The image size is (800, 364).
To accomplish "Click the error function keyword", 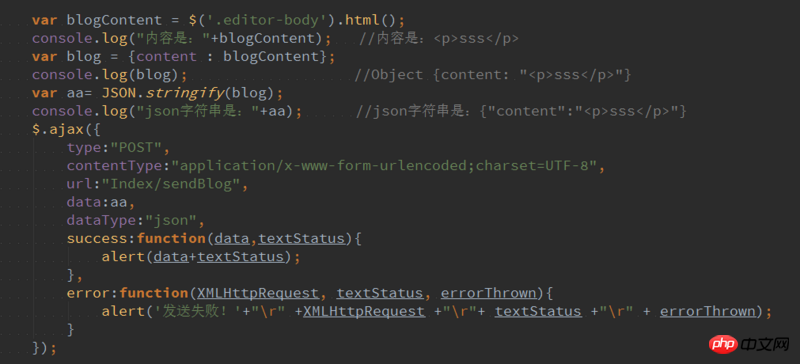I will pos(154,293).
